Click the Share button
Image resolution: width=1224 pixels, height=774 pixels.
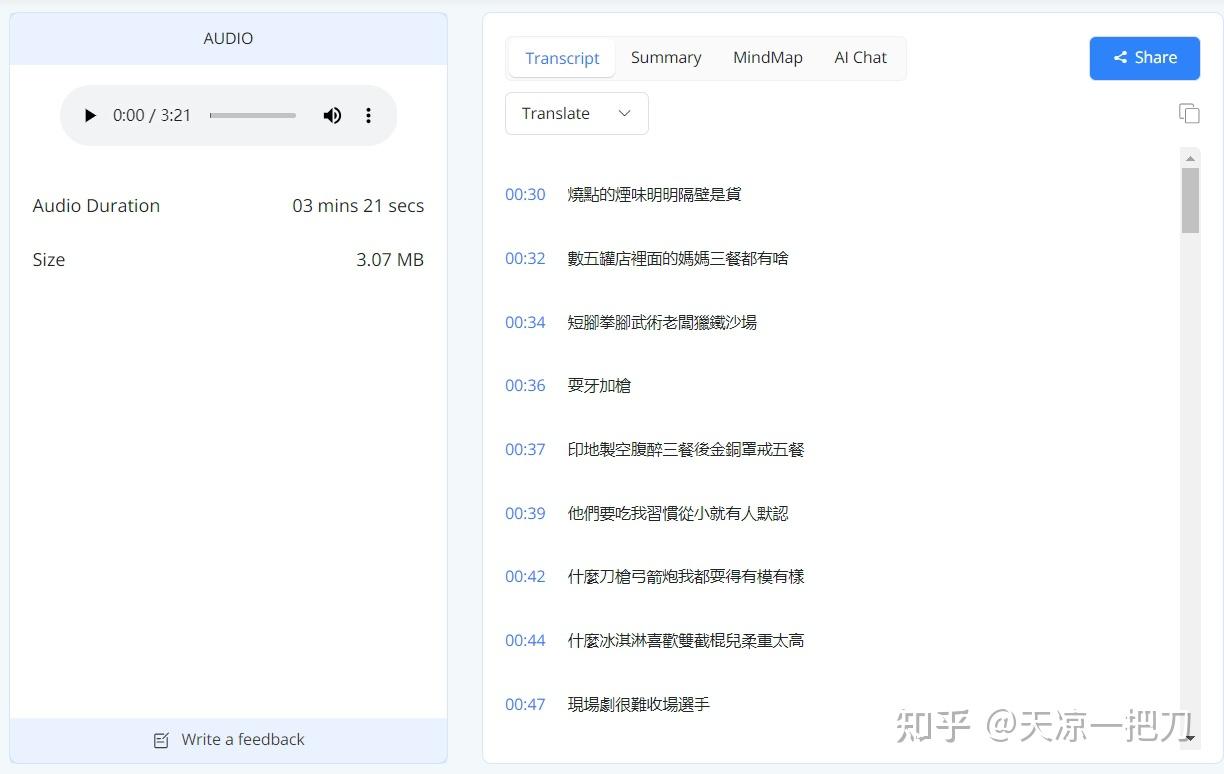1145,58
